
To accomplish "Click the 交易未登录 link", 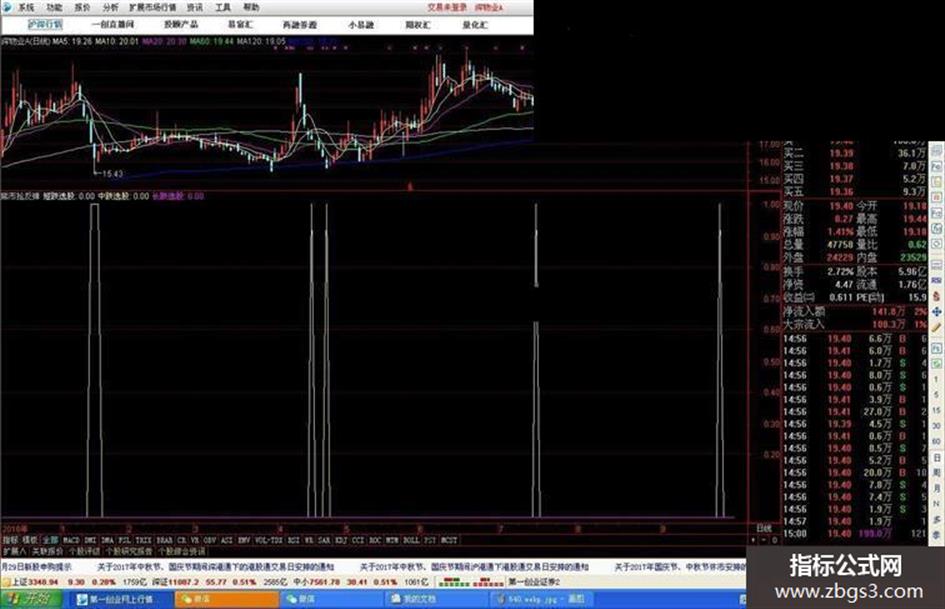I will pos(447,7).
